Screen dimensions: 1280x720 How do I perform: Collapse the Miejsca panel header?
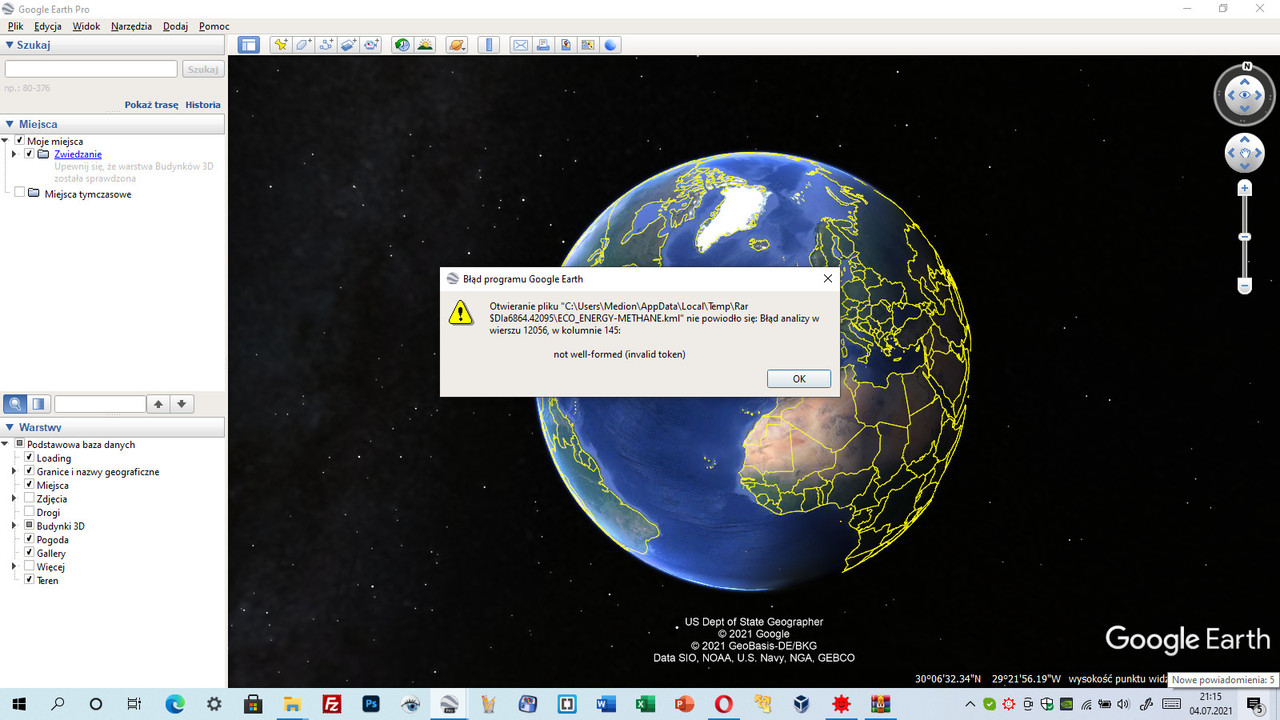pyautogui.click(x=10, y=124)
